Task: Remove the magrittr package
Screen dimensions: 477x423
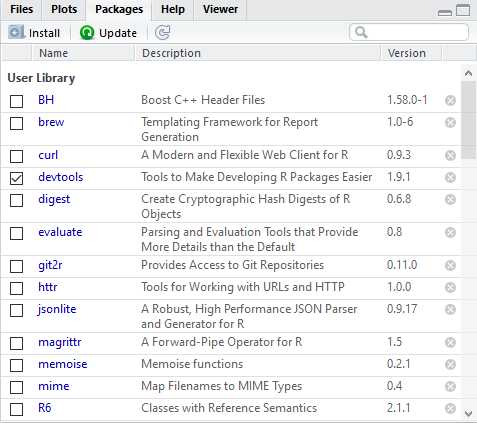Action: click(450, 342)
